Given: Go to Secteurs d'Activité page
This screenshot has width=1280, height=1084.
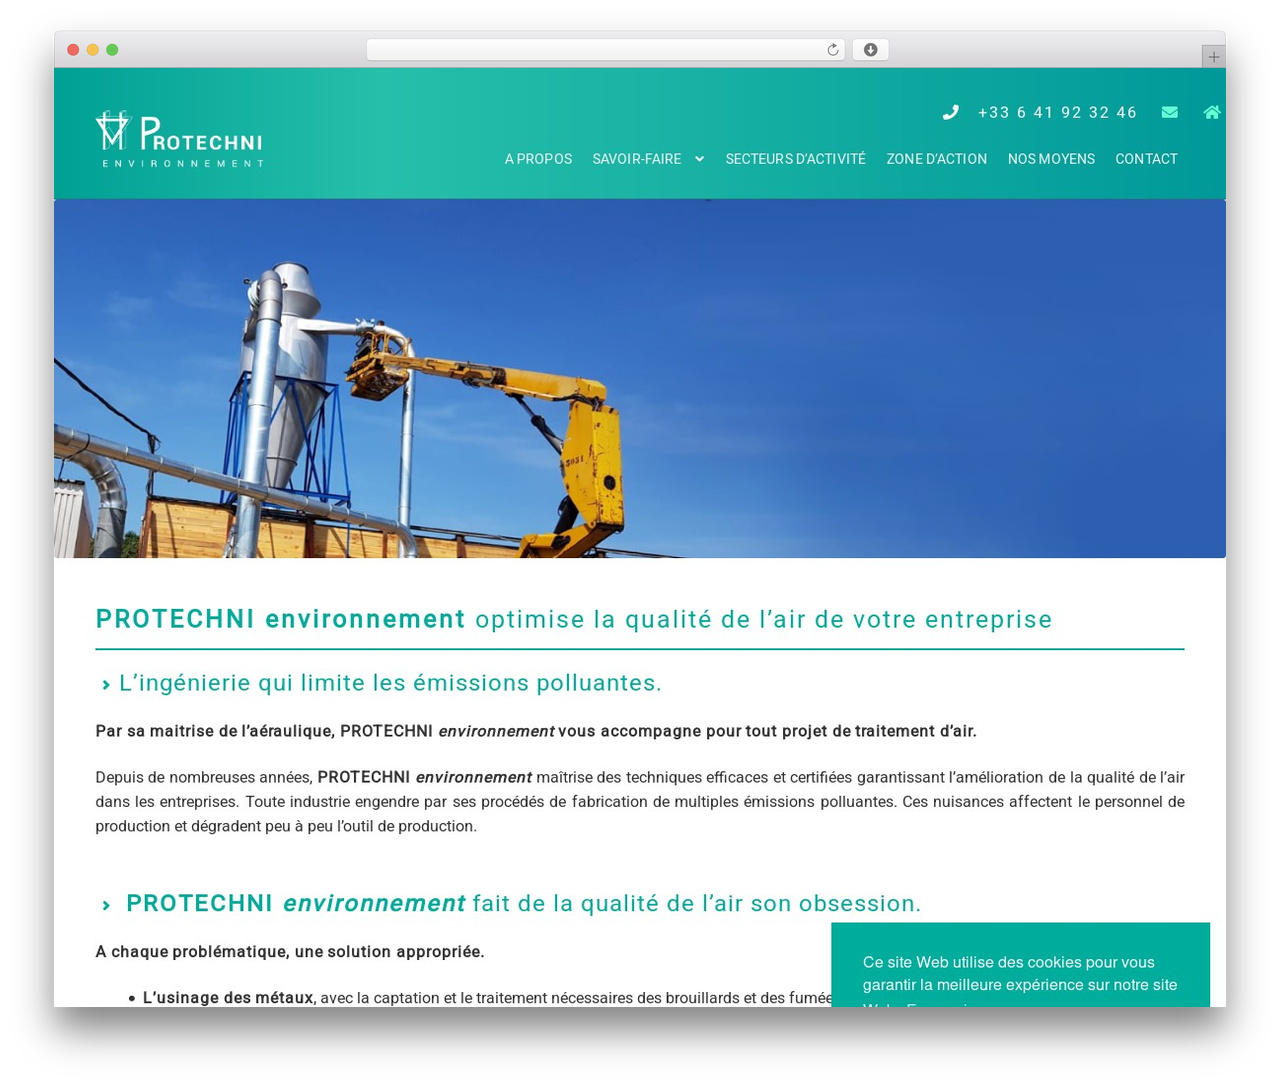Looking at the screenshot, I should [x=796, y=159].
